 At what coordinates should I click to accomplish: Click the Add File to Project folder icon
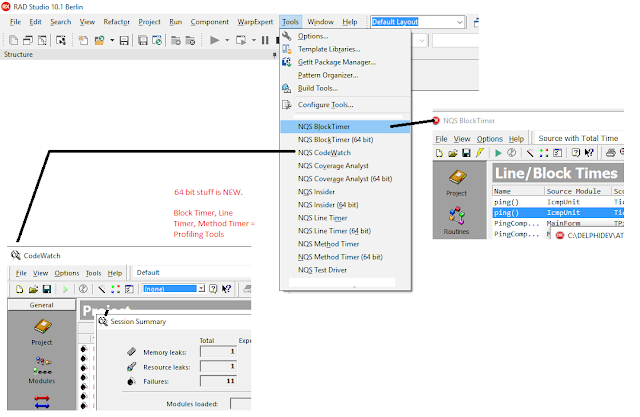coord(176,40)
